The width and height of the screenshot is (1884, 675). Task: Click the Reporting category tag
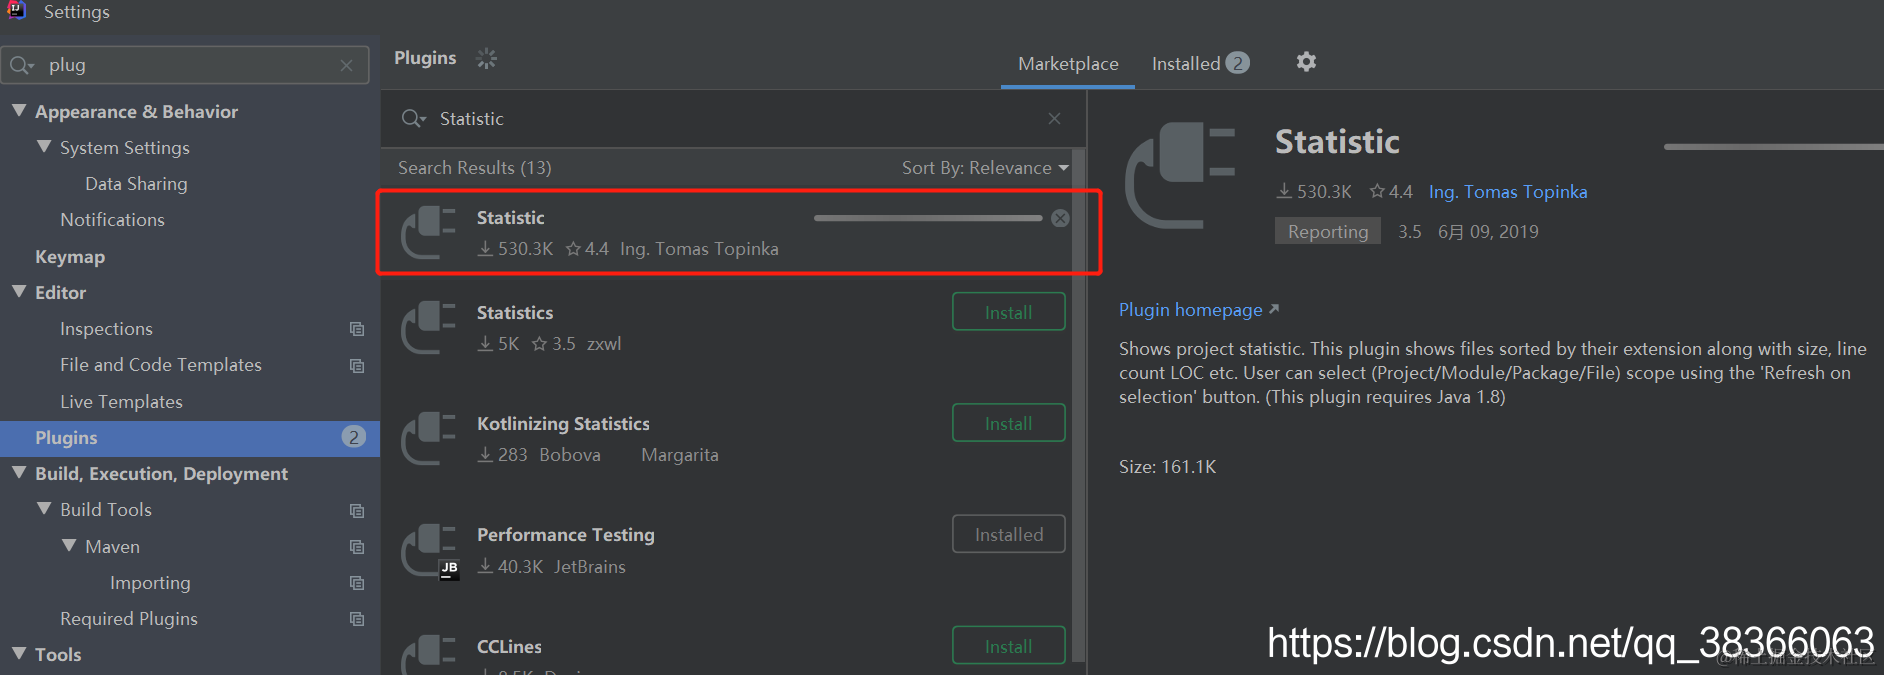pos(1328,231)
